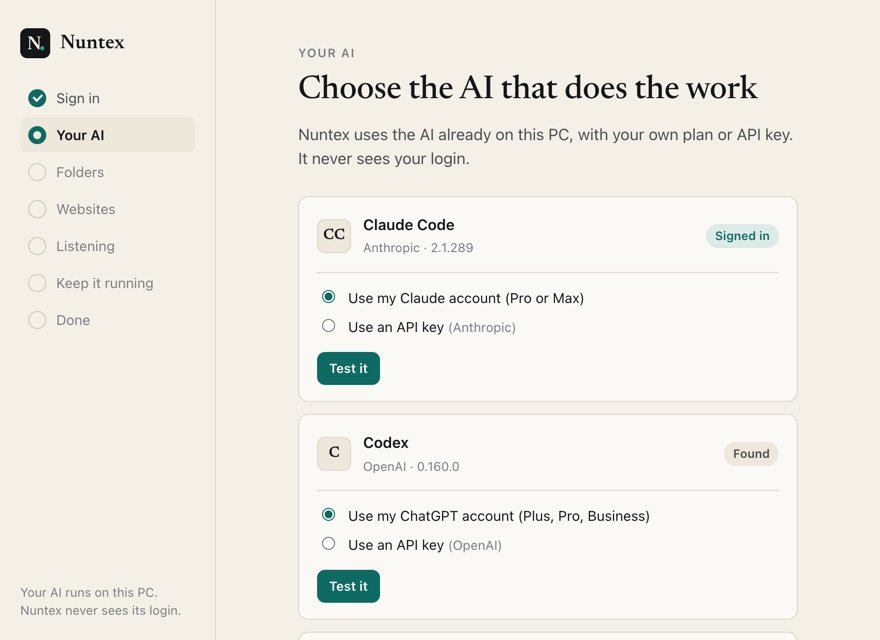Click the YOUR AI section label
This screenshot has height=640, width=880.
327,53
